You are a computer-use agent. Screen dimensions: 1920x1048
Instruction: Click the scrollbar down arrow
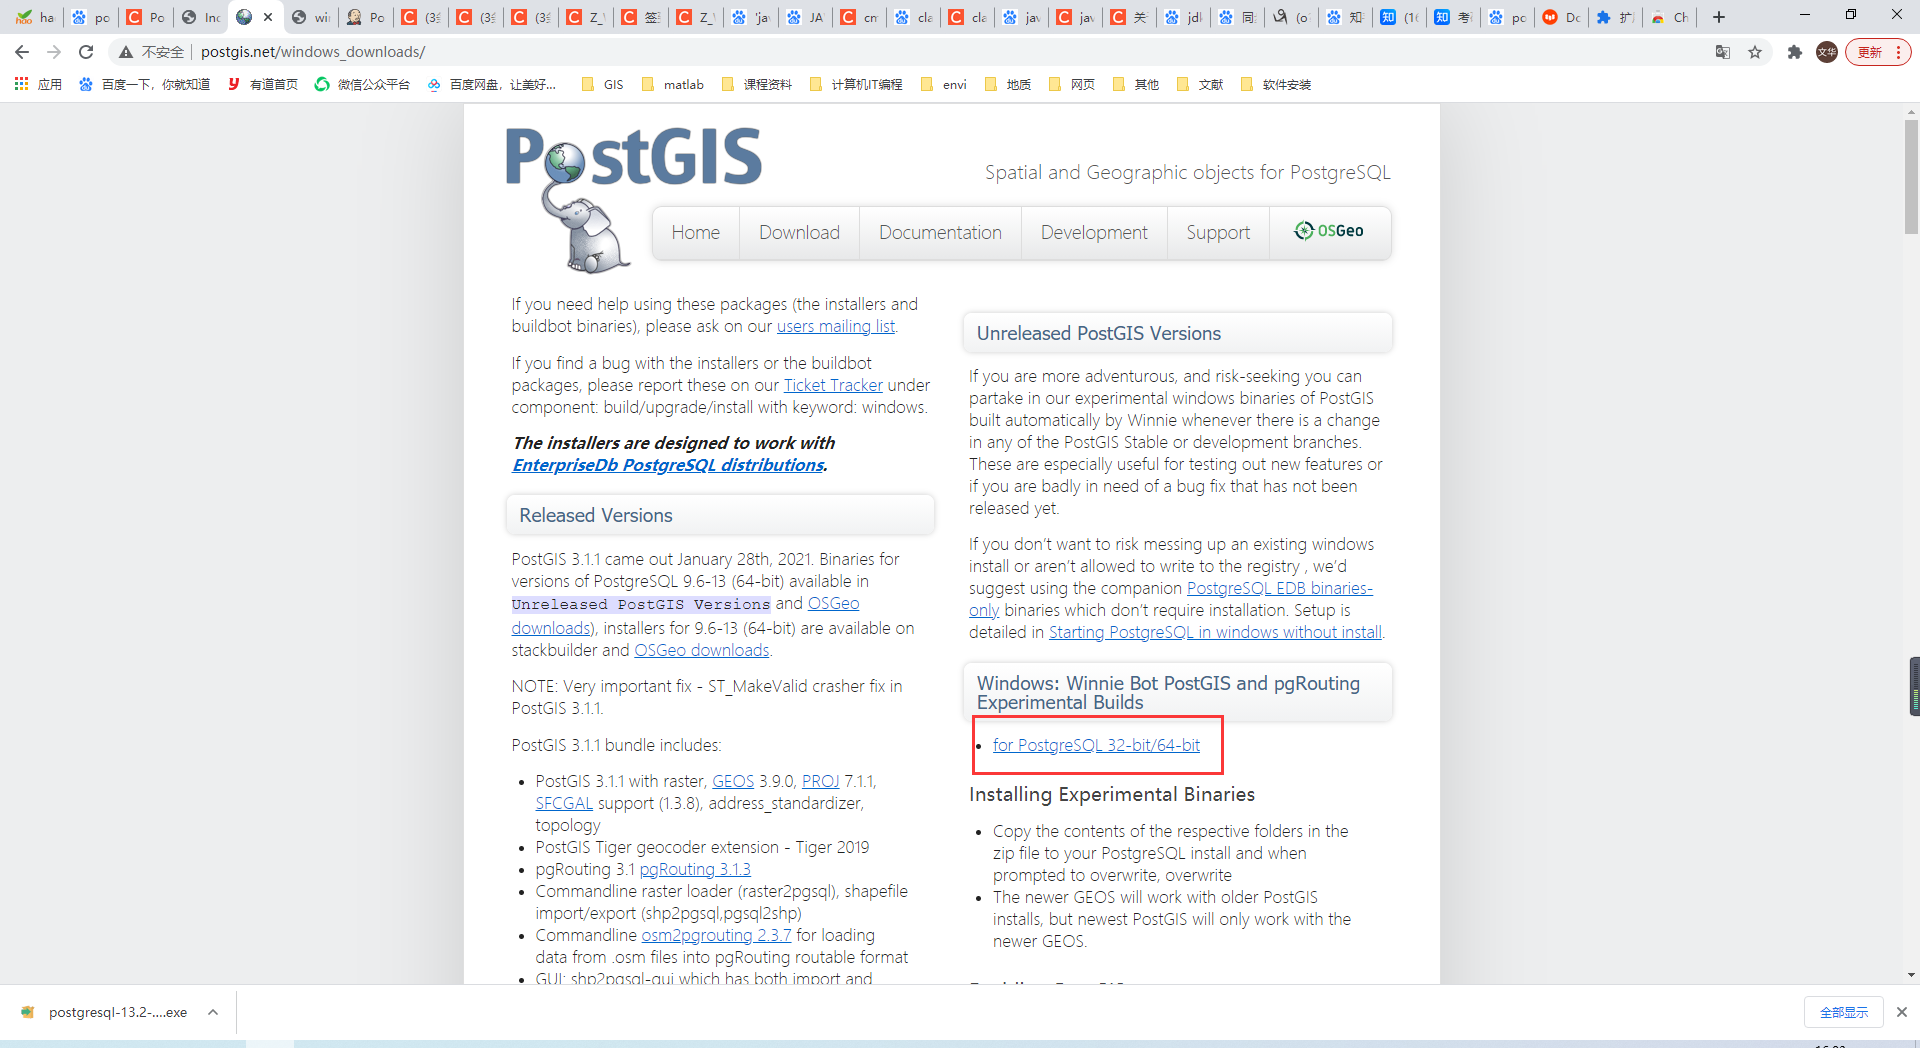1911,975
